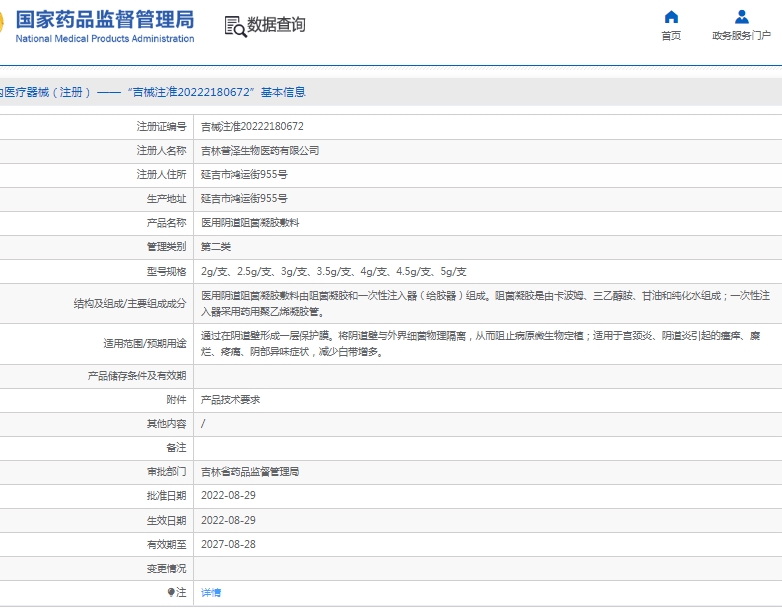
Task: Click the ●注 bullet icon
Action: [171, 592]
